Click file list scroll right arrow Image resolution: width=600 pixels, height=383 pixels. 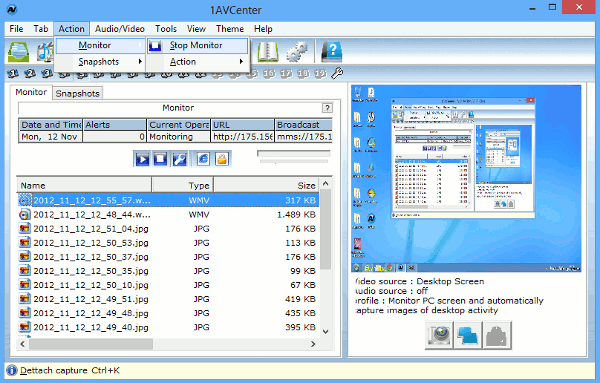pyautogui.click(x=313, y=344)
